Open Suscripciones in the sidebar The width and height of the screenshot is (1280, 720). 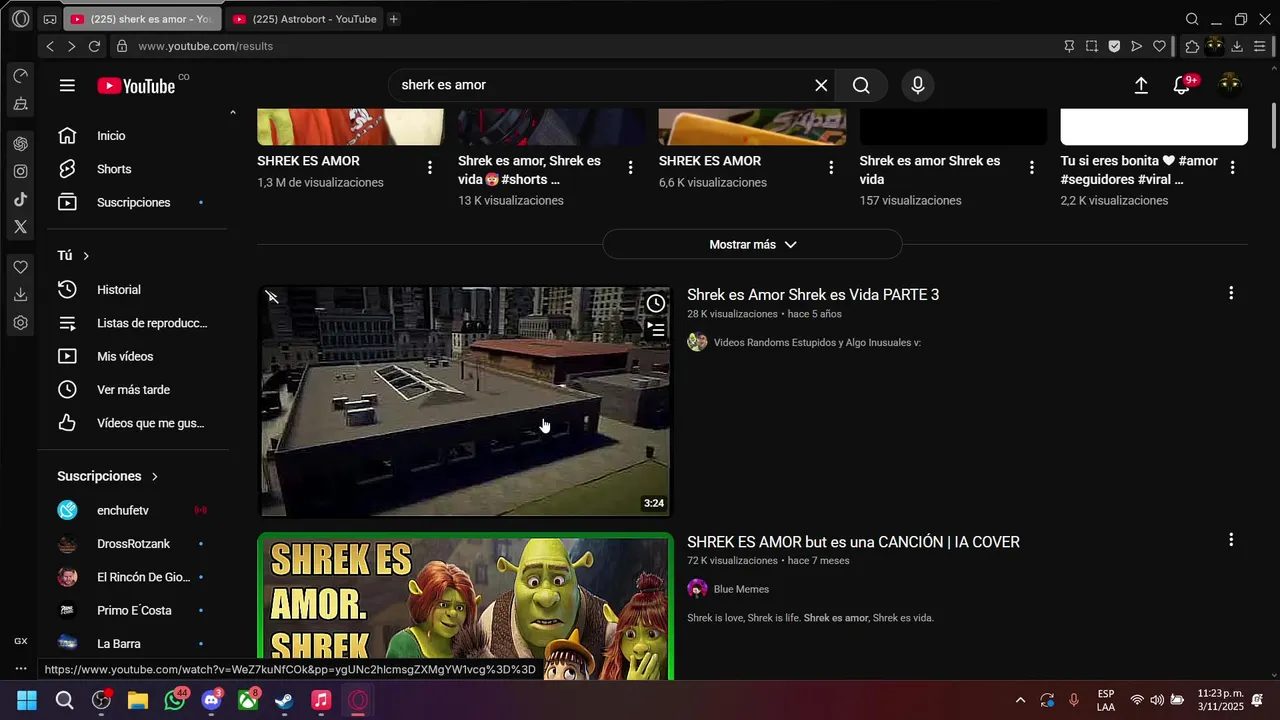[x=135, y=202]
